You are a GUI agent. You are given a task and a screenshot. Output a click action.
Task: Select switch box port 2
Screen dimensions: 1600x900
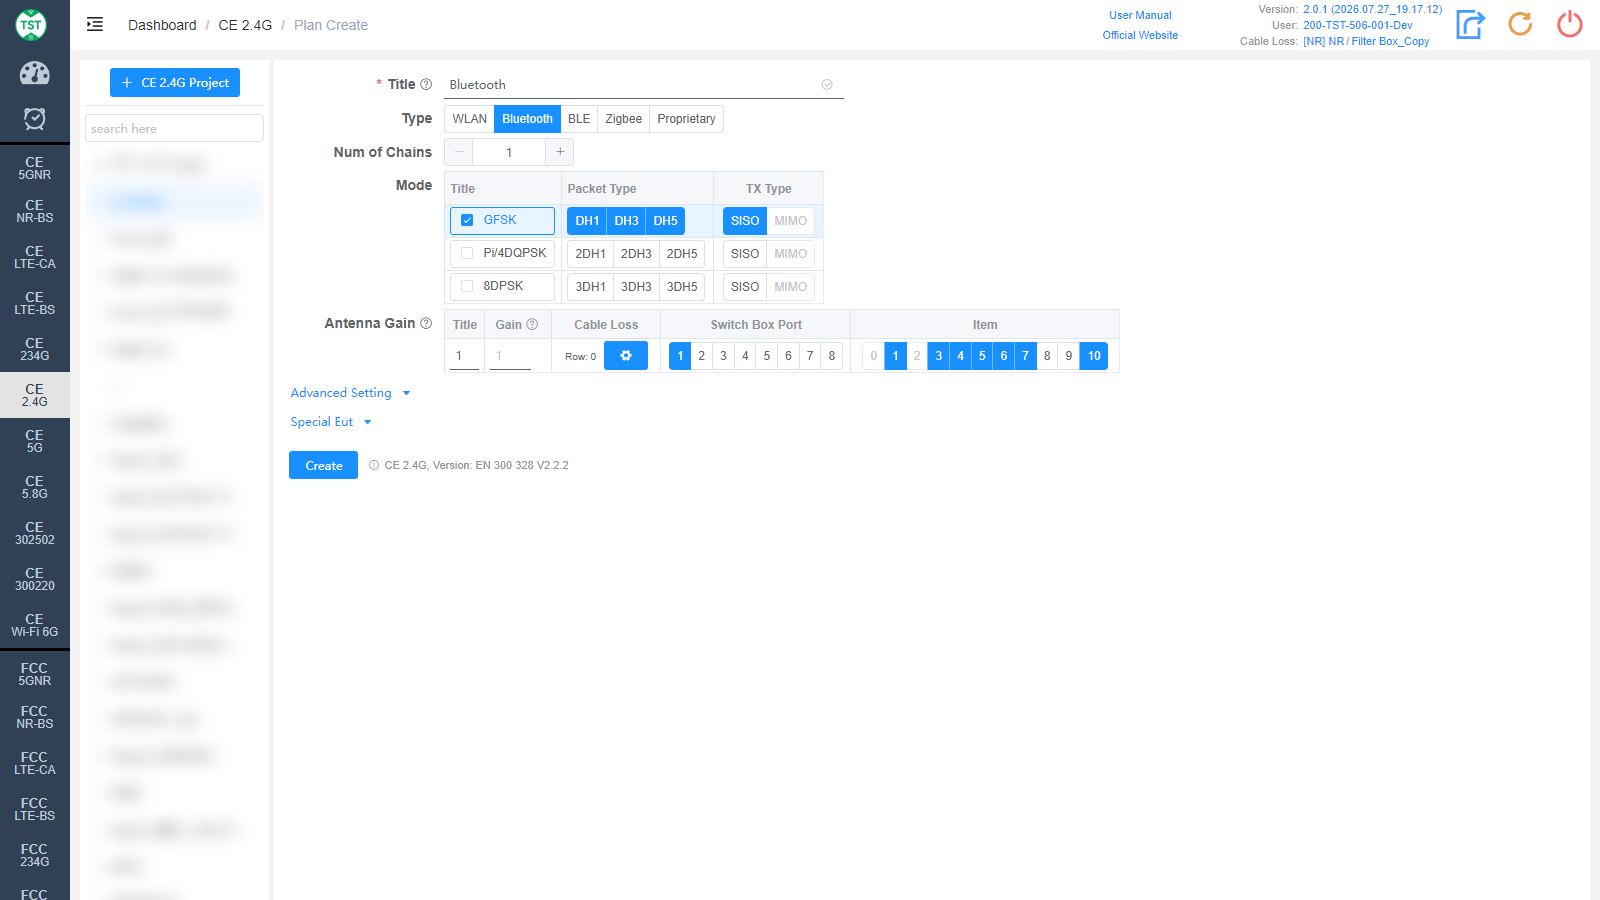coord(702,355)
